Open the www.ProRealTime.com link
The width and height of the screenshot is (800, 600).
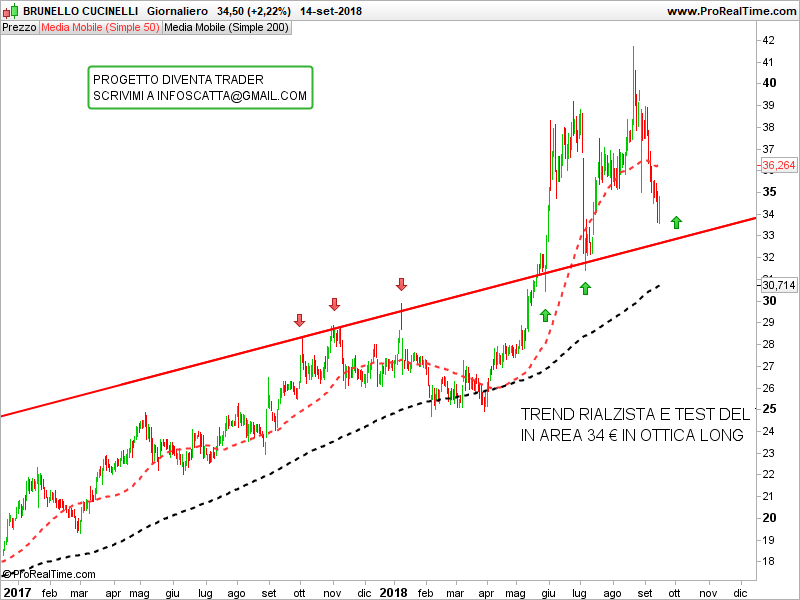point(731,11)
